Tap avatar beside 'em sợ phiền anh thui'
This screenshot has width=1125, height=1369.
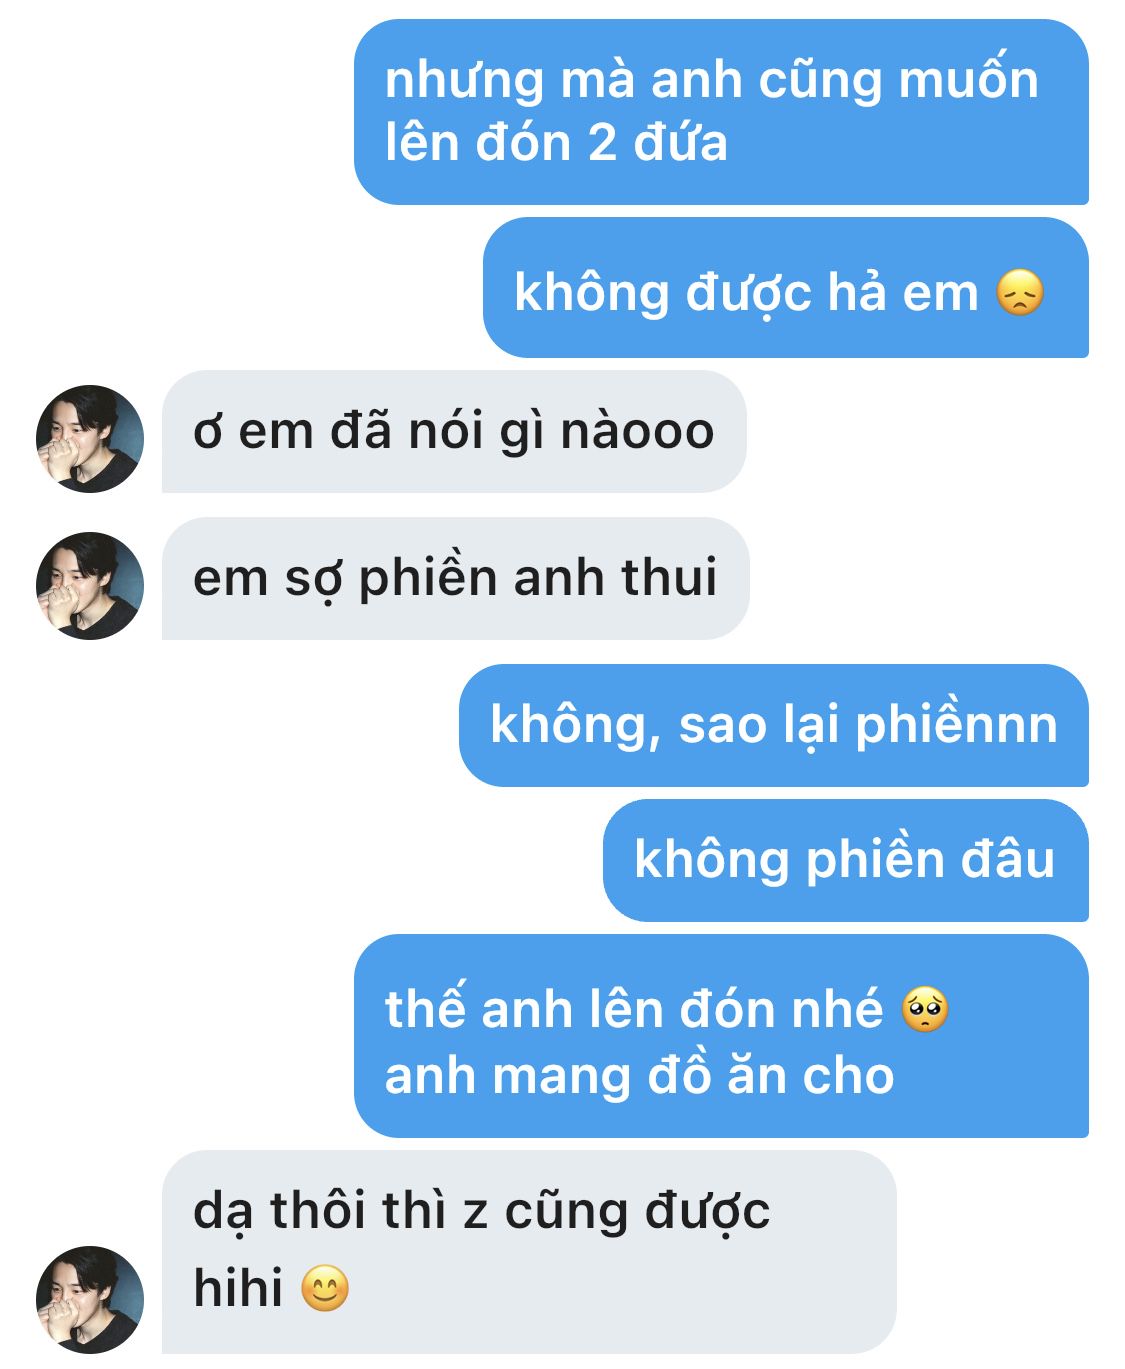90,585
